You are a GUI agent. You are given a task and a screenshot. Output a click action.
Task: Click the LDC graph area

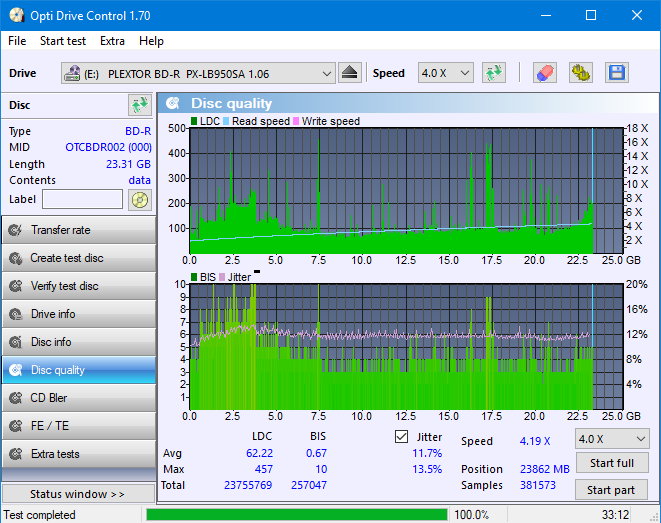(x=406, y=190)
